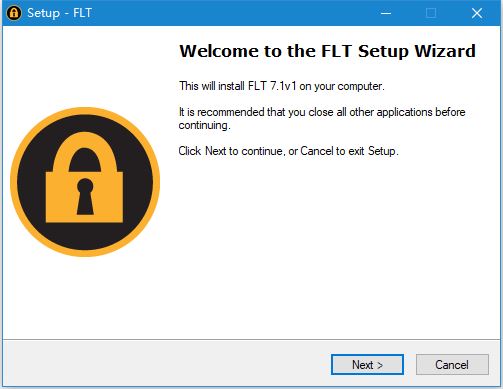Click the "Click Next to continue" instruction line
Screen dimensions: 503x389
[288, 151]
